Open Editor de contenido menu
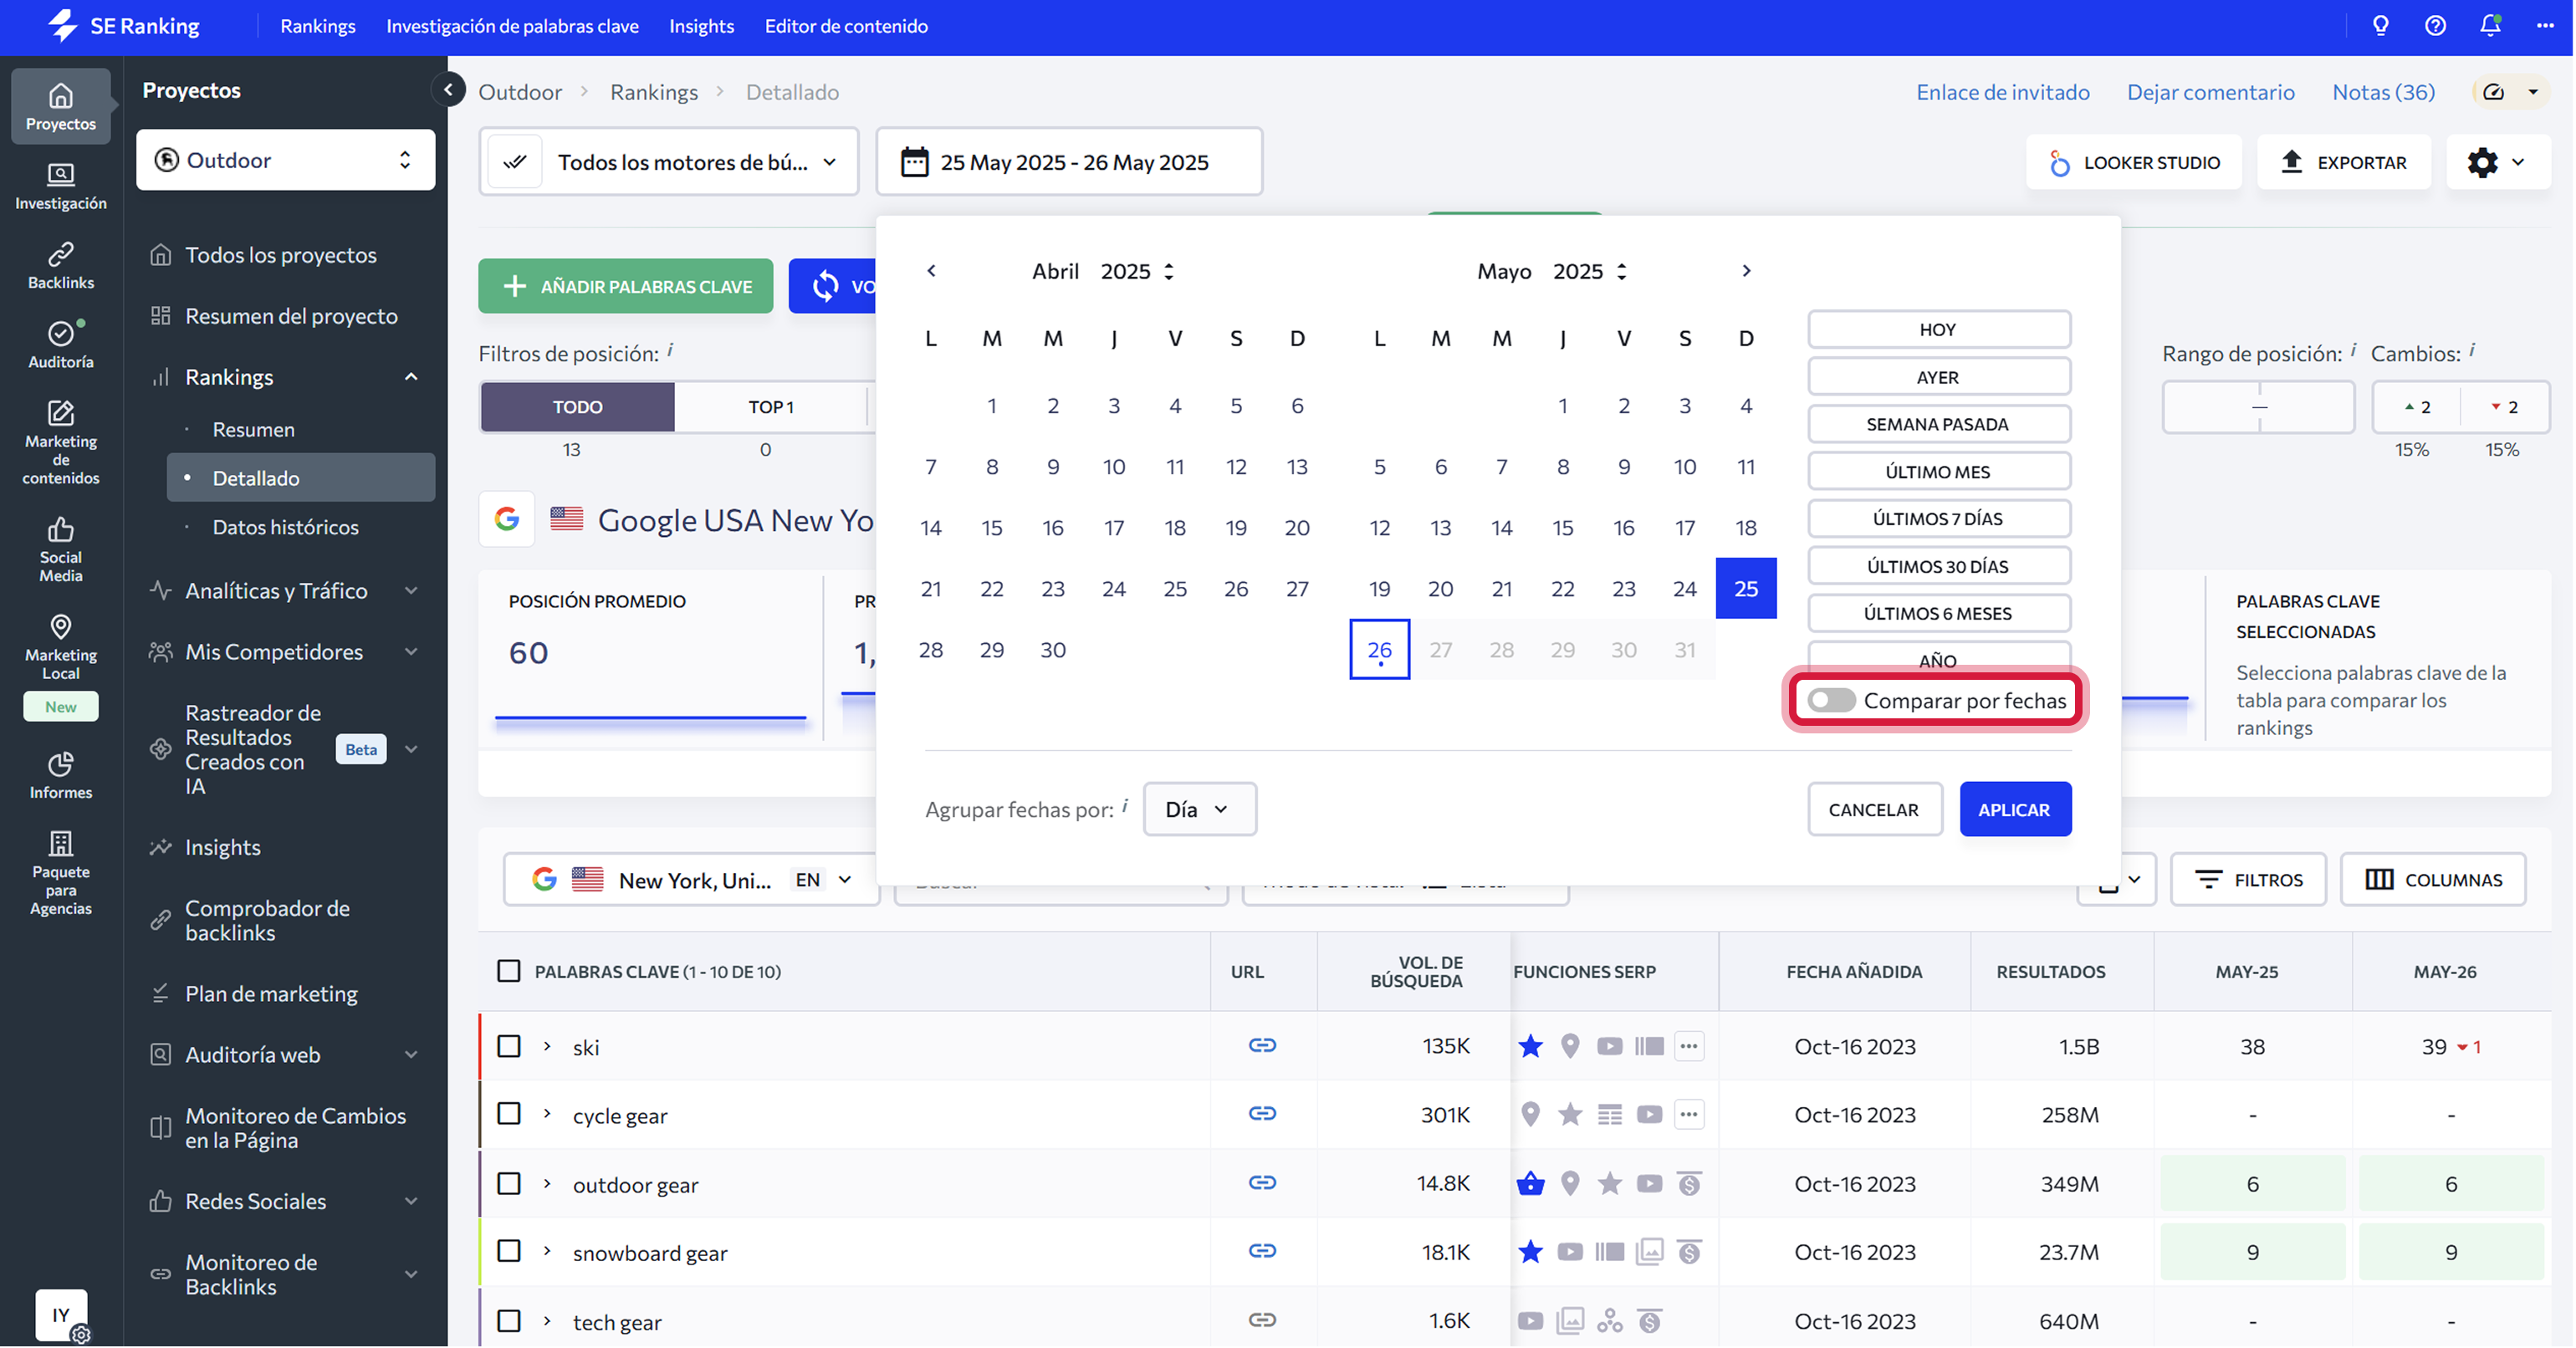Screen dimensions: 2576x1348 click(x=846, y=26)
